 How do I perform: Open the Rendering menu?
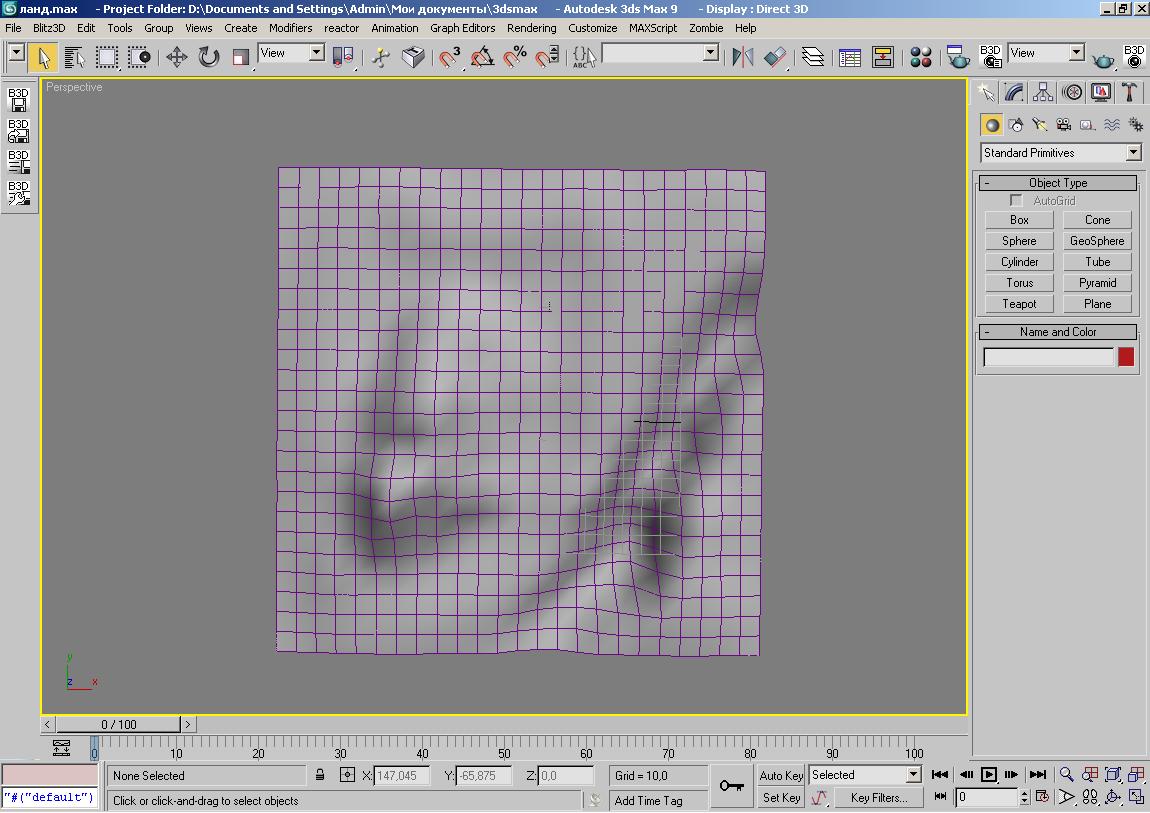pos(531,28)
